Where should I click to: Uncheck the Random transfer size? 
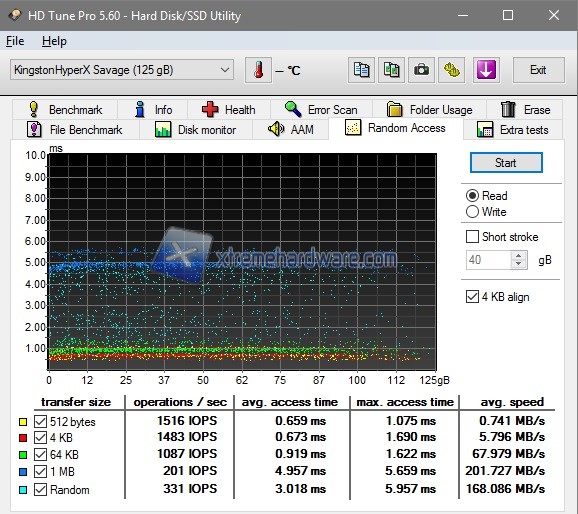tap(40, 490)
